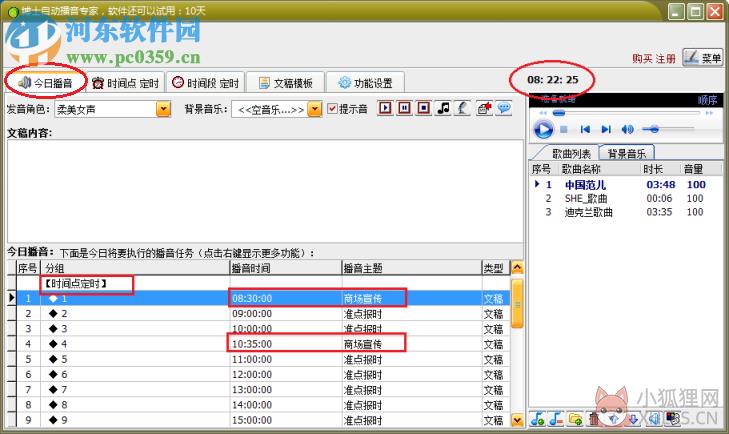This screenshot has width=729, height=434.
Task: Stop the music player playback
Action: pos(564,129)
